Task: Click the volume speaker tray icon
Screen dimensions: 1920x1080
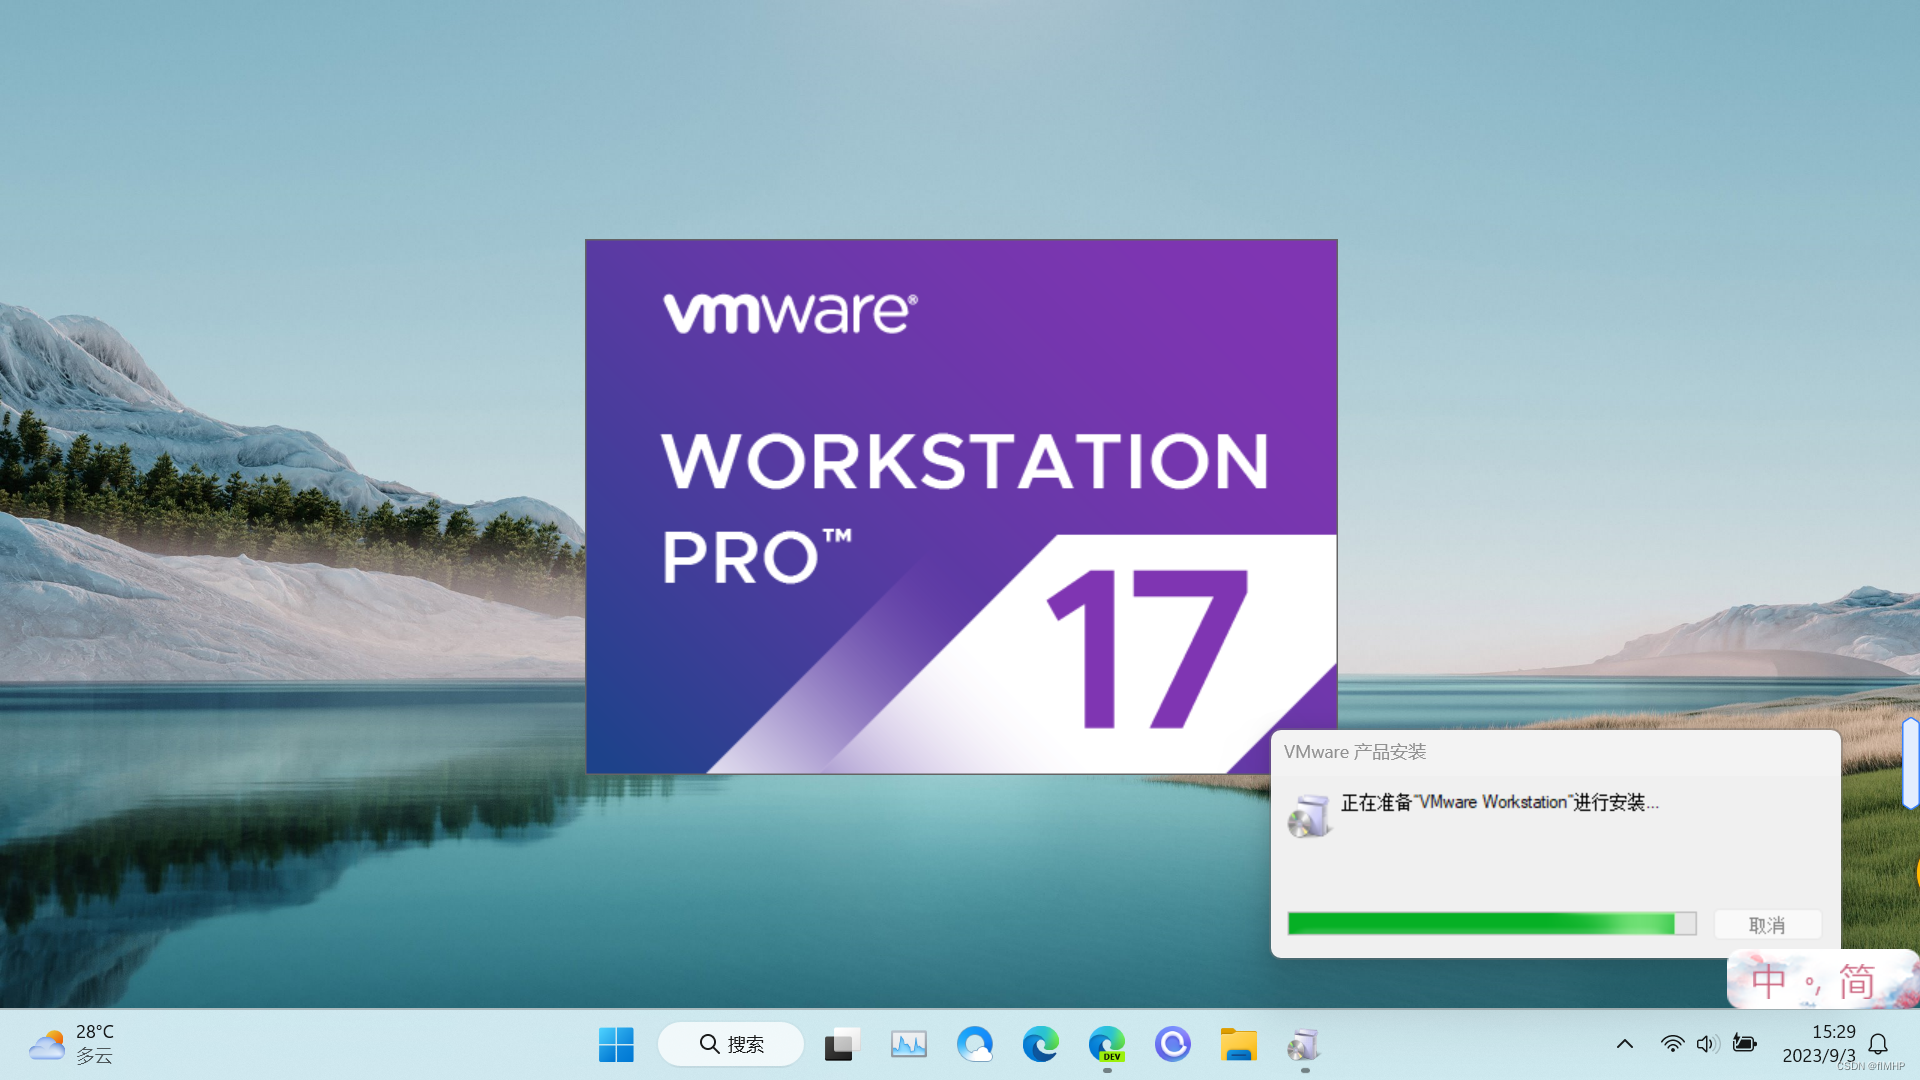Action: click(x=1707, y=1044)
